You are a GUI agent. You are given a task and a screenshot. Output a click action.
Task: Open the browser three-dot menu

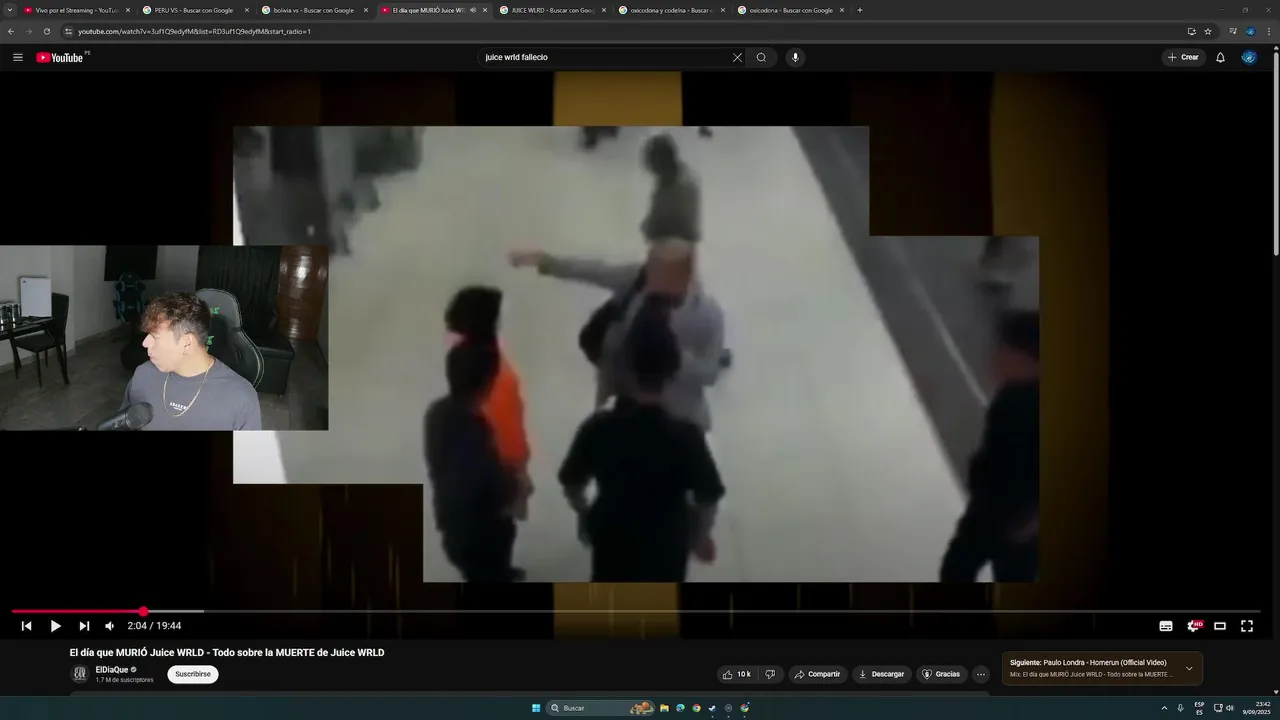tap(1268, 31)
